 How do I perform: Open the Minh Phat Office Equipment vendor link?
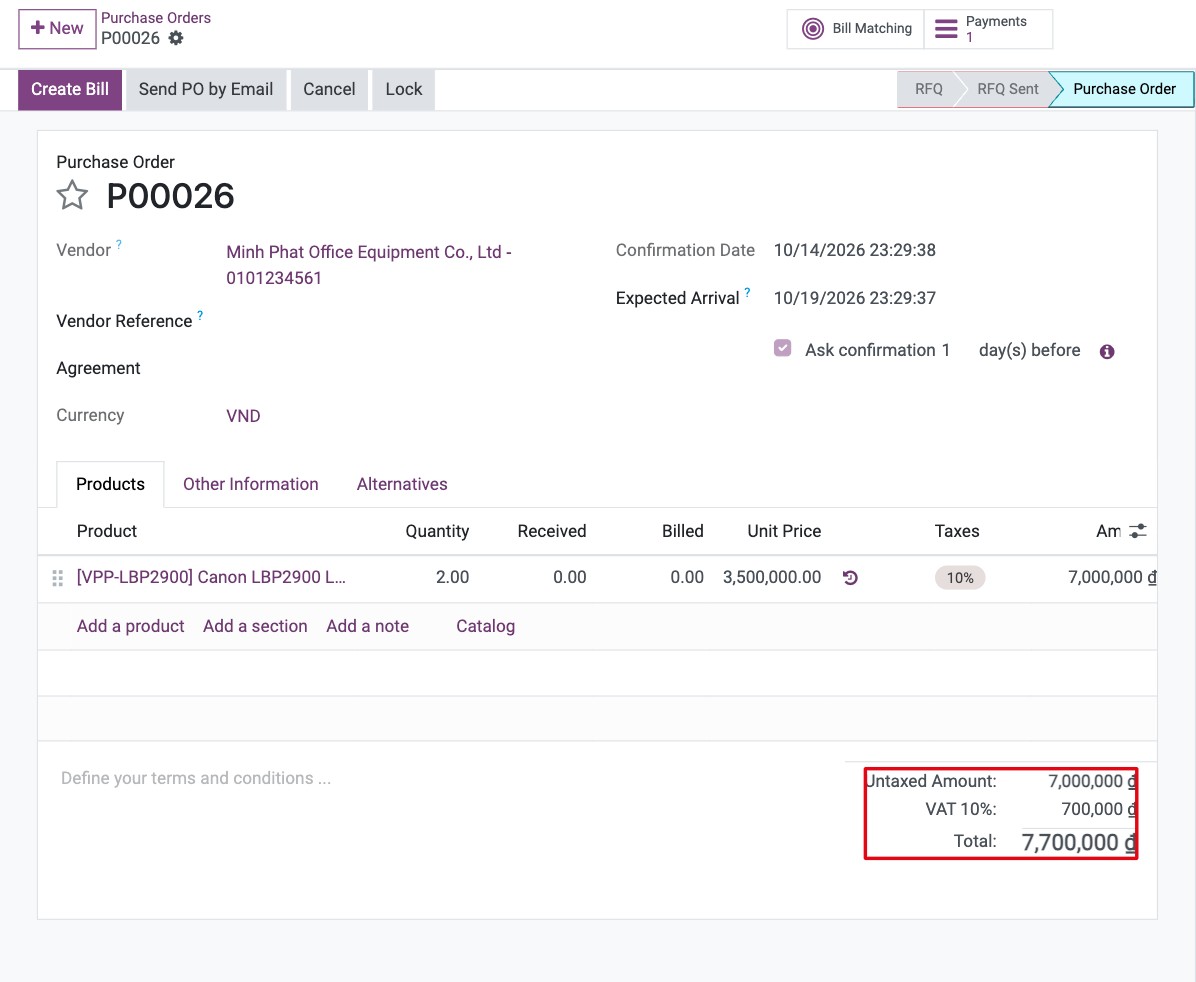pyautogui.click(x=368, y=265)
